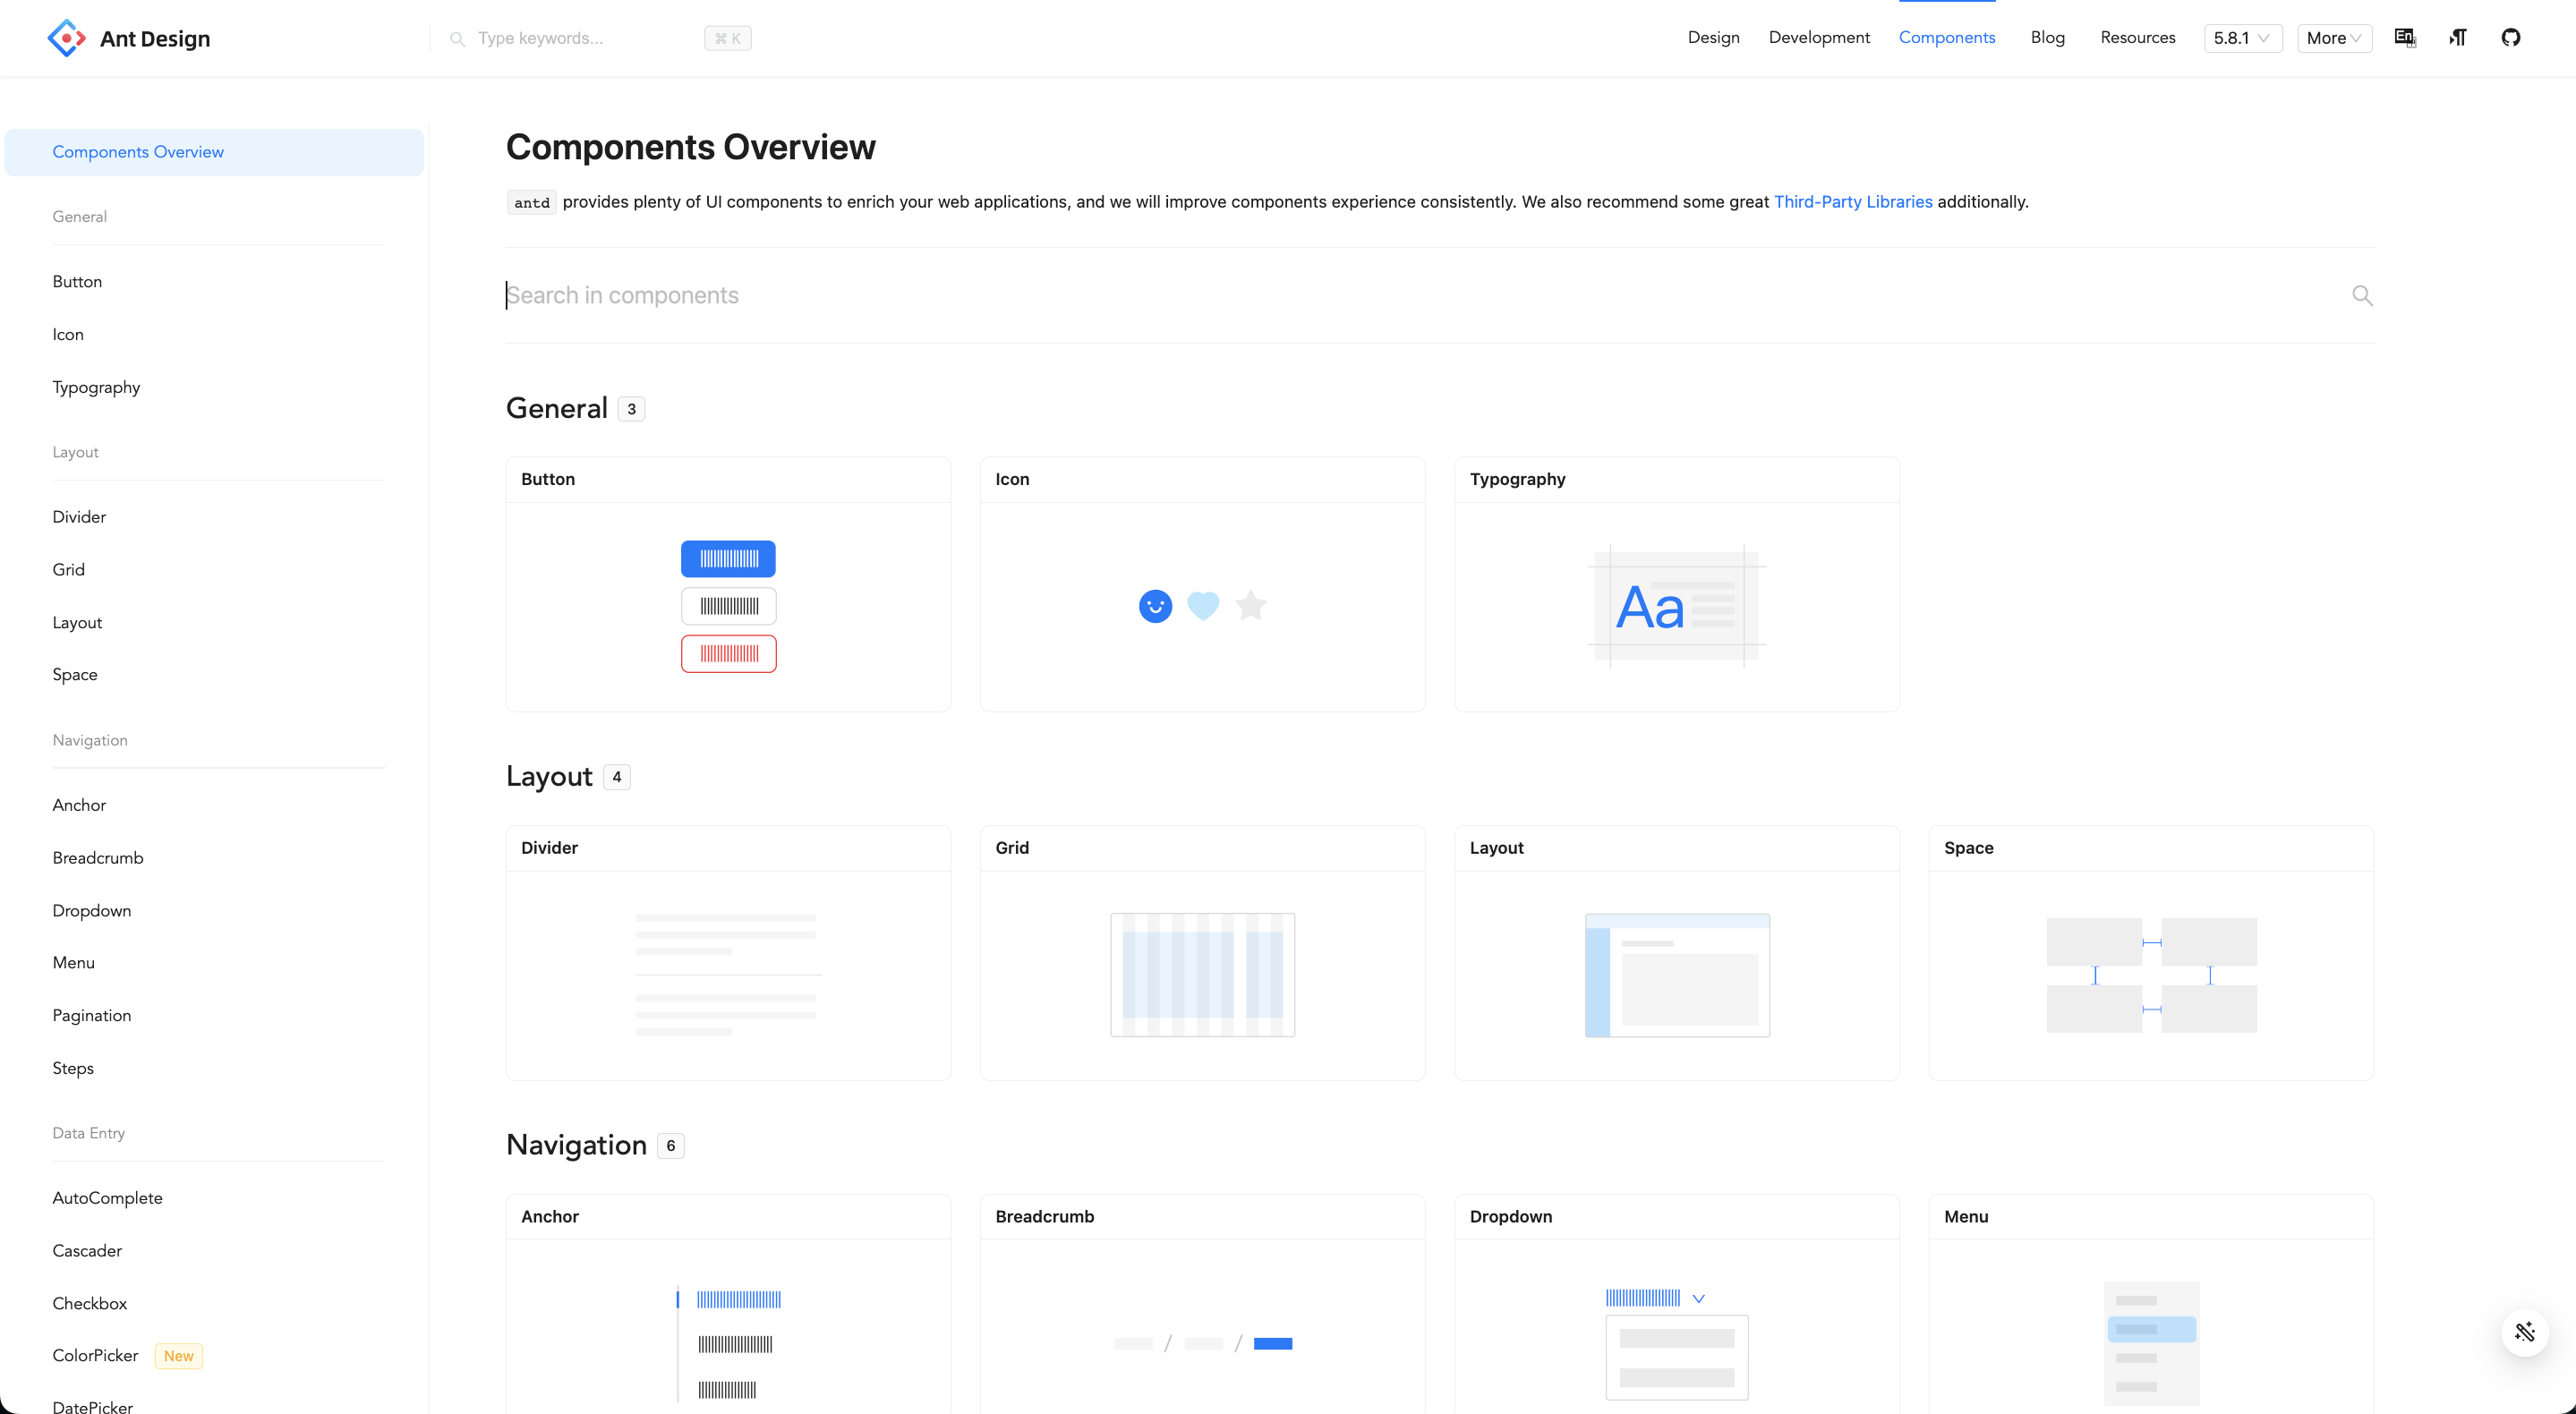Click the header search magnifier icon
This screenshot has width=2576, height=1414.
[x=457, y=39]
